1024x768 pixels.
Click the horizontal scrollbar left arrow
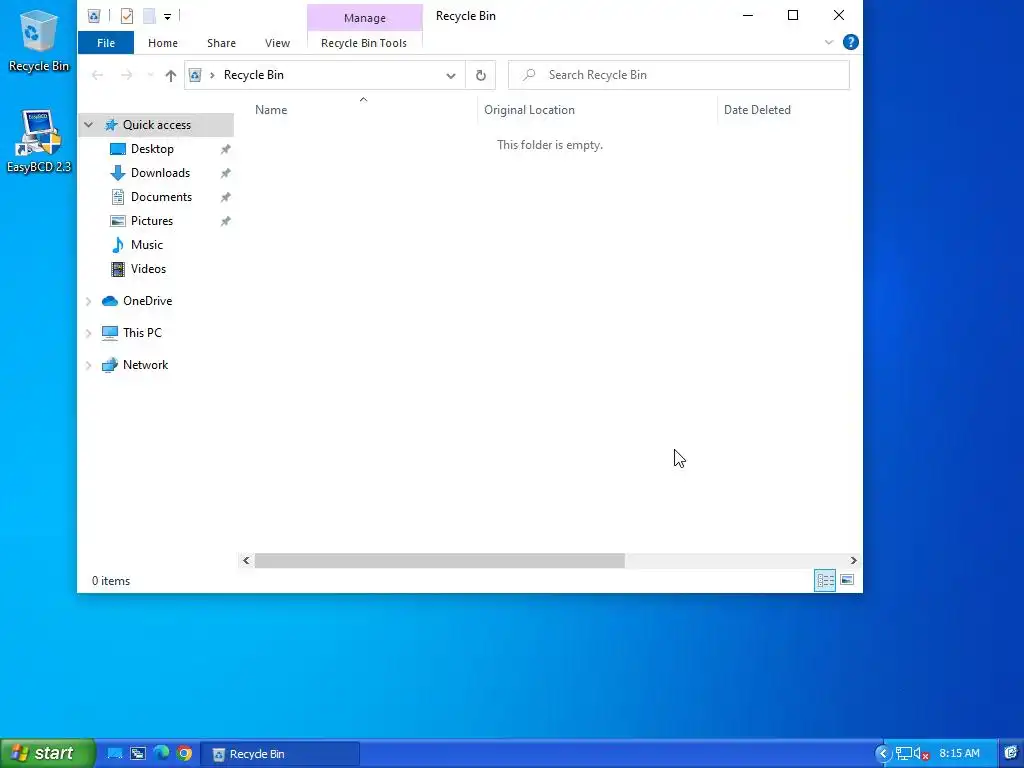(x=246, y=560)
